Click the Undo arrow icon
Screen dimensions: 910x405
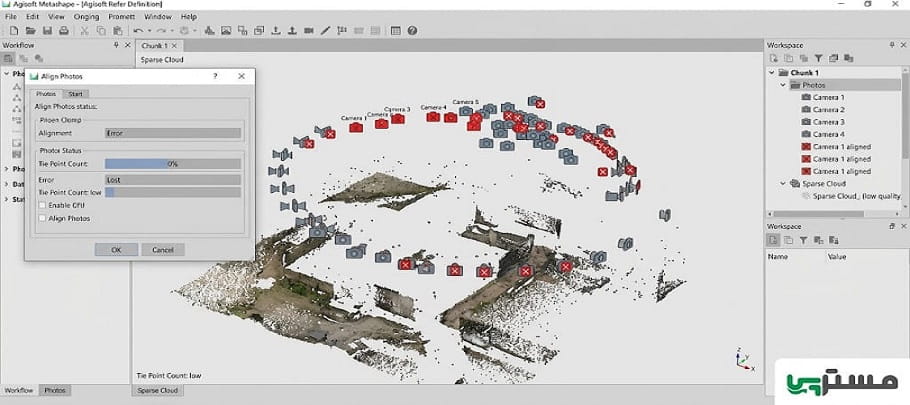(x=138, y=31)
